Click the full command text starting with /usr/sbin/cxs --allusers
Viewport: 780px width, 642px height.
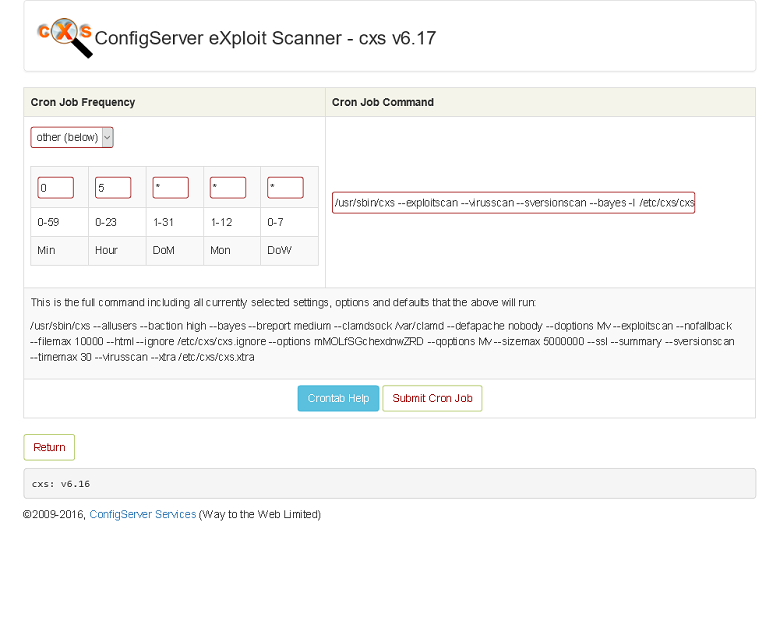click(382, 341)
